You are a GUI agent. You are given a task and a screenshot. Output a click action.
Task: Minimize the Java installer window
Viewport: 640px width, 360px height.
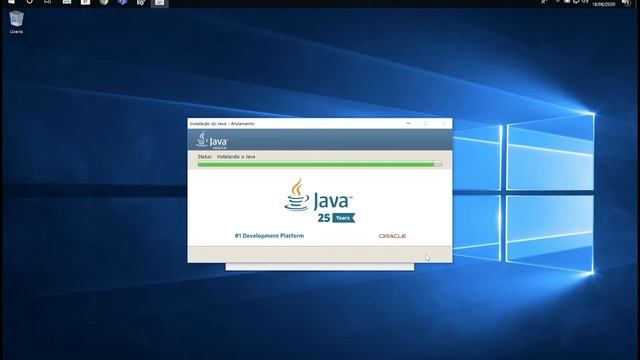409,123
